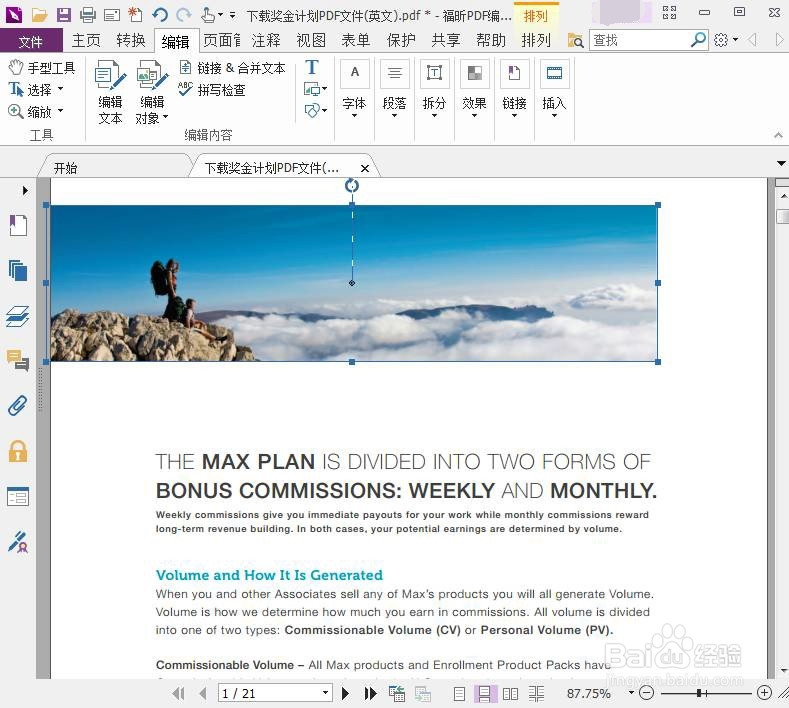Save the document with the floppy icon
The width and height of the screenshot is (789, 708).
coord(63,15)
